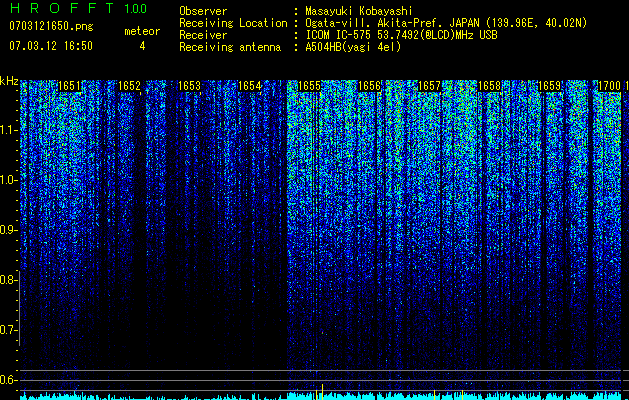Click the meteor count value 4
Screen dimensions: 629x400
pos(142,46)
